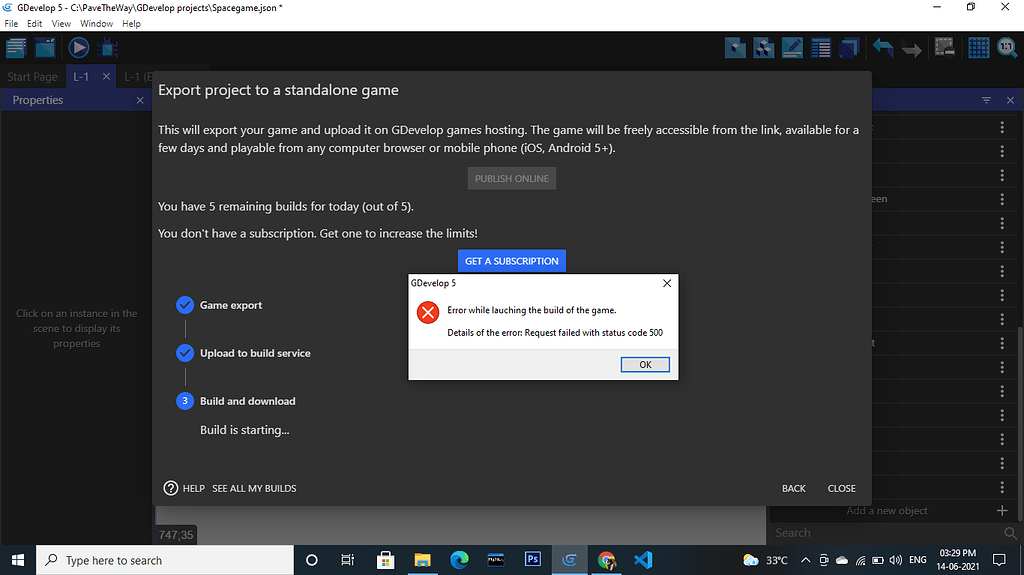Open Task View from taskbar
1024x575 pixels.
point(347,560)
